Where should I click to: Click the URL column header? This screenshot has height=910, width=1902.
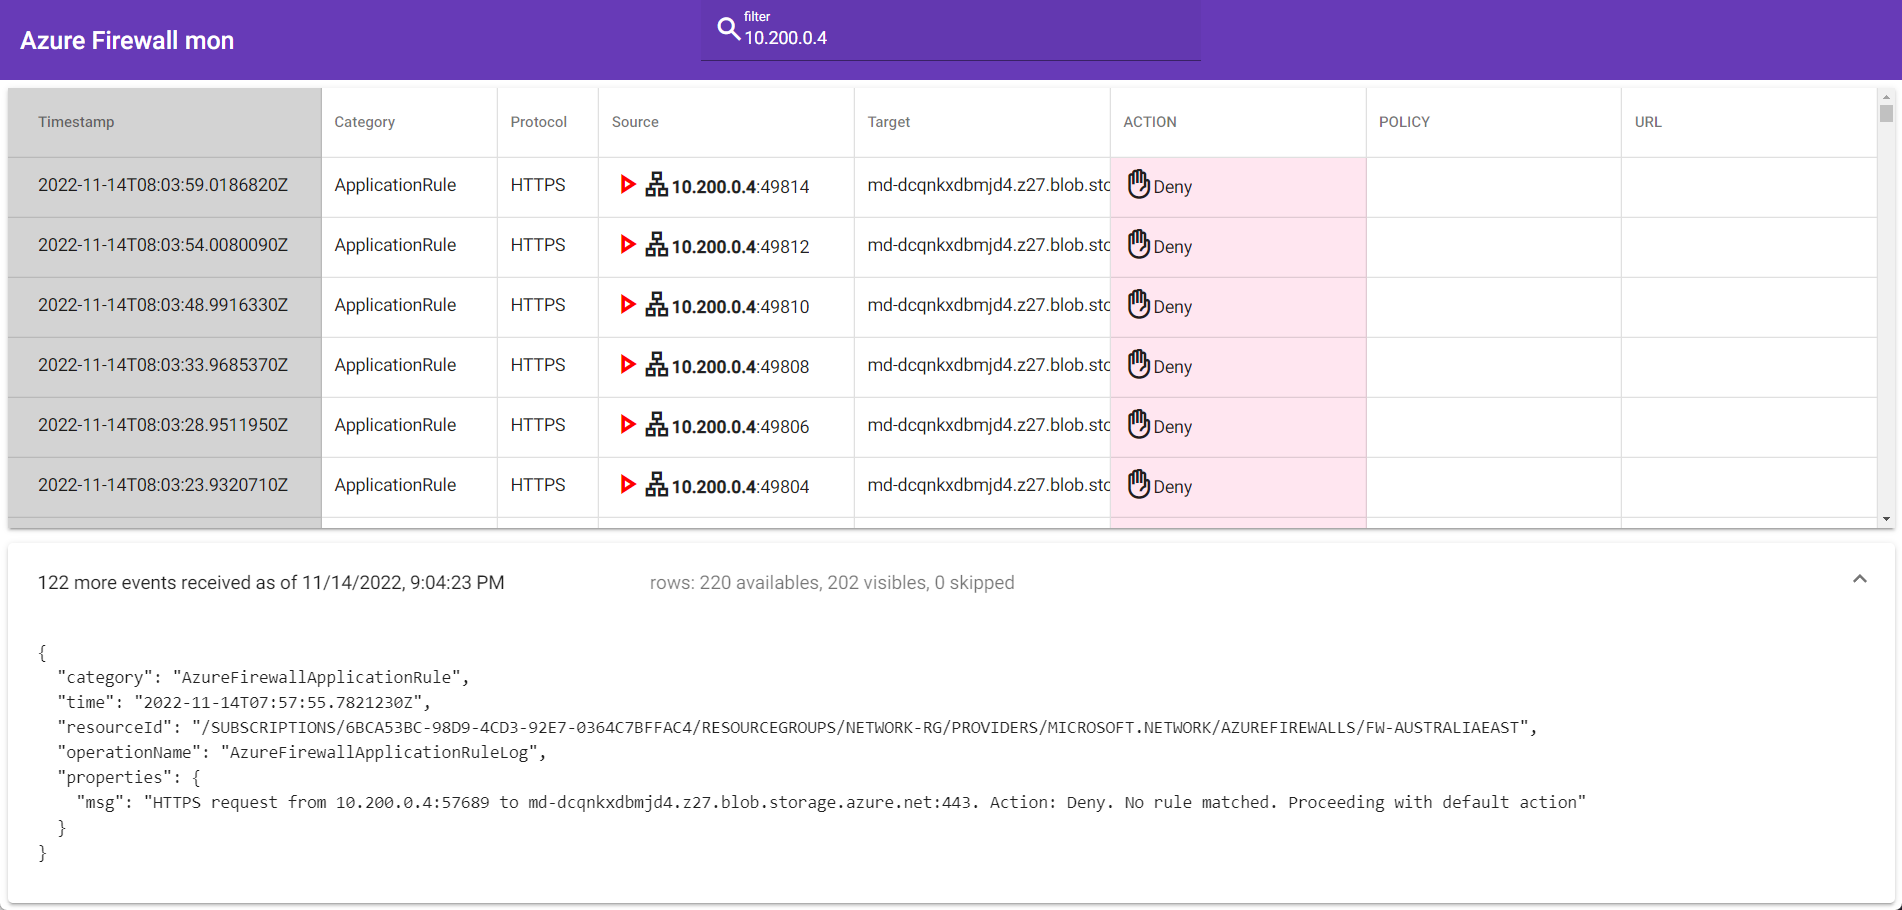(x=1749, y=122)
